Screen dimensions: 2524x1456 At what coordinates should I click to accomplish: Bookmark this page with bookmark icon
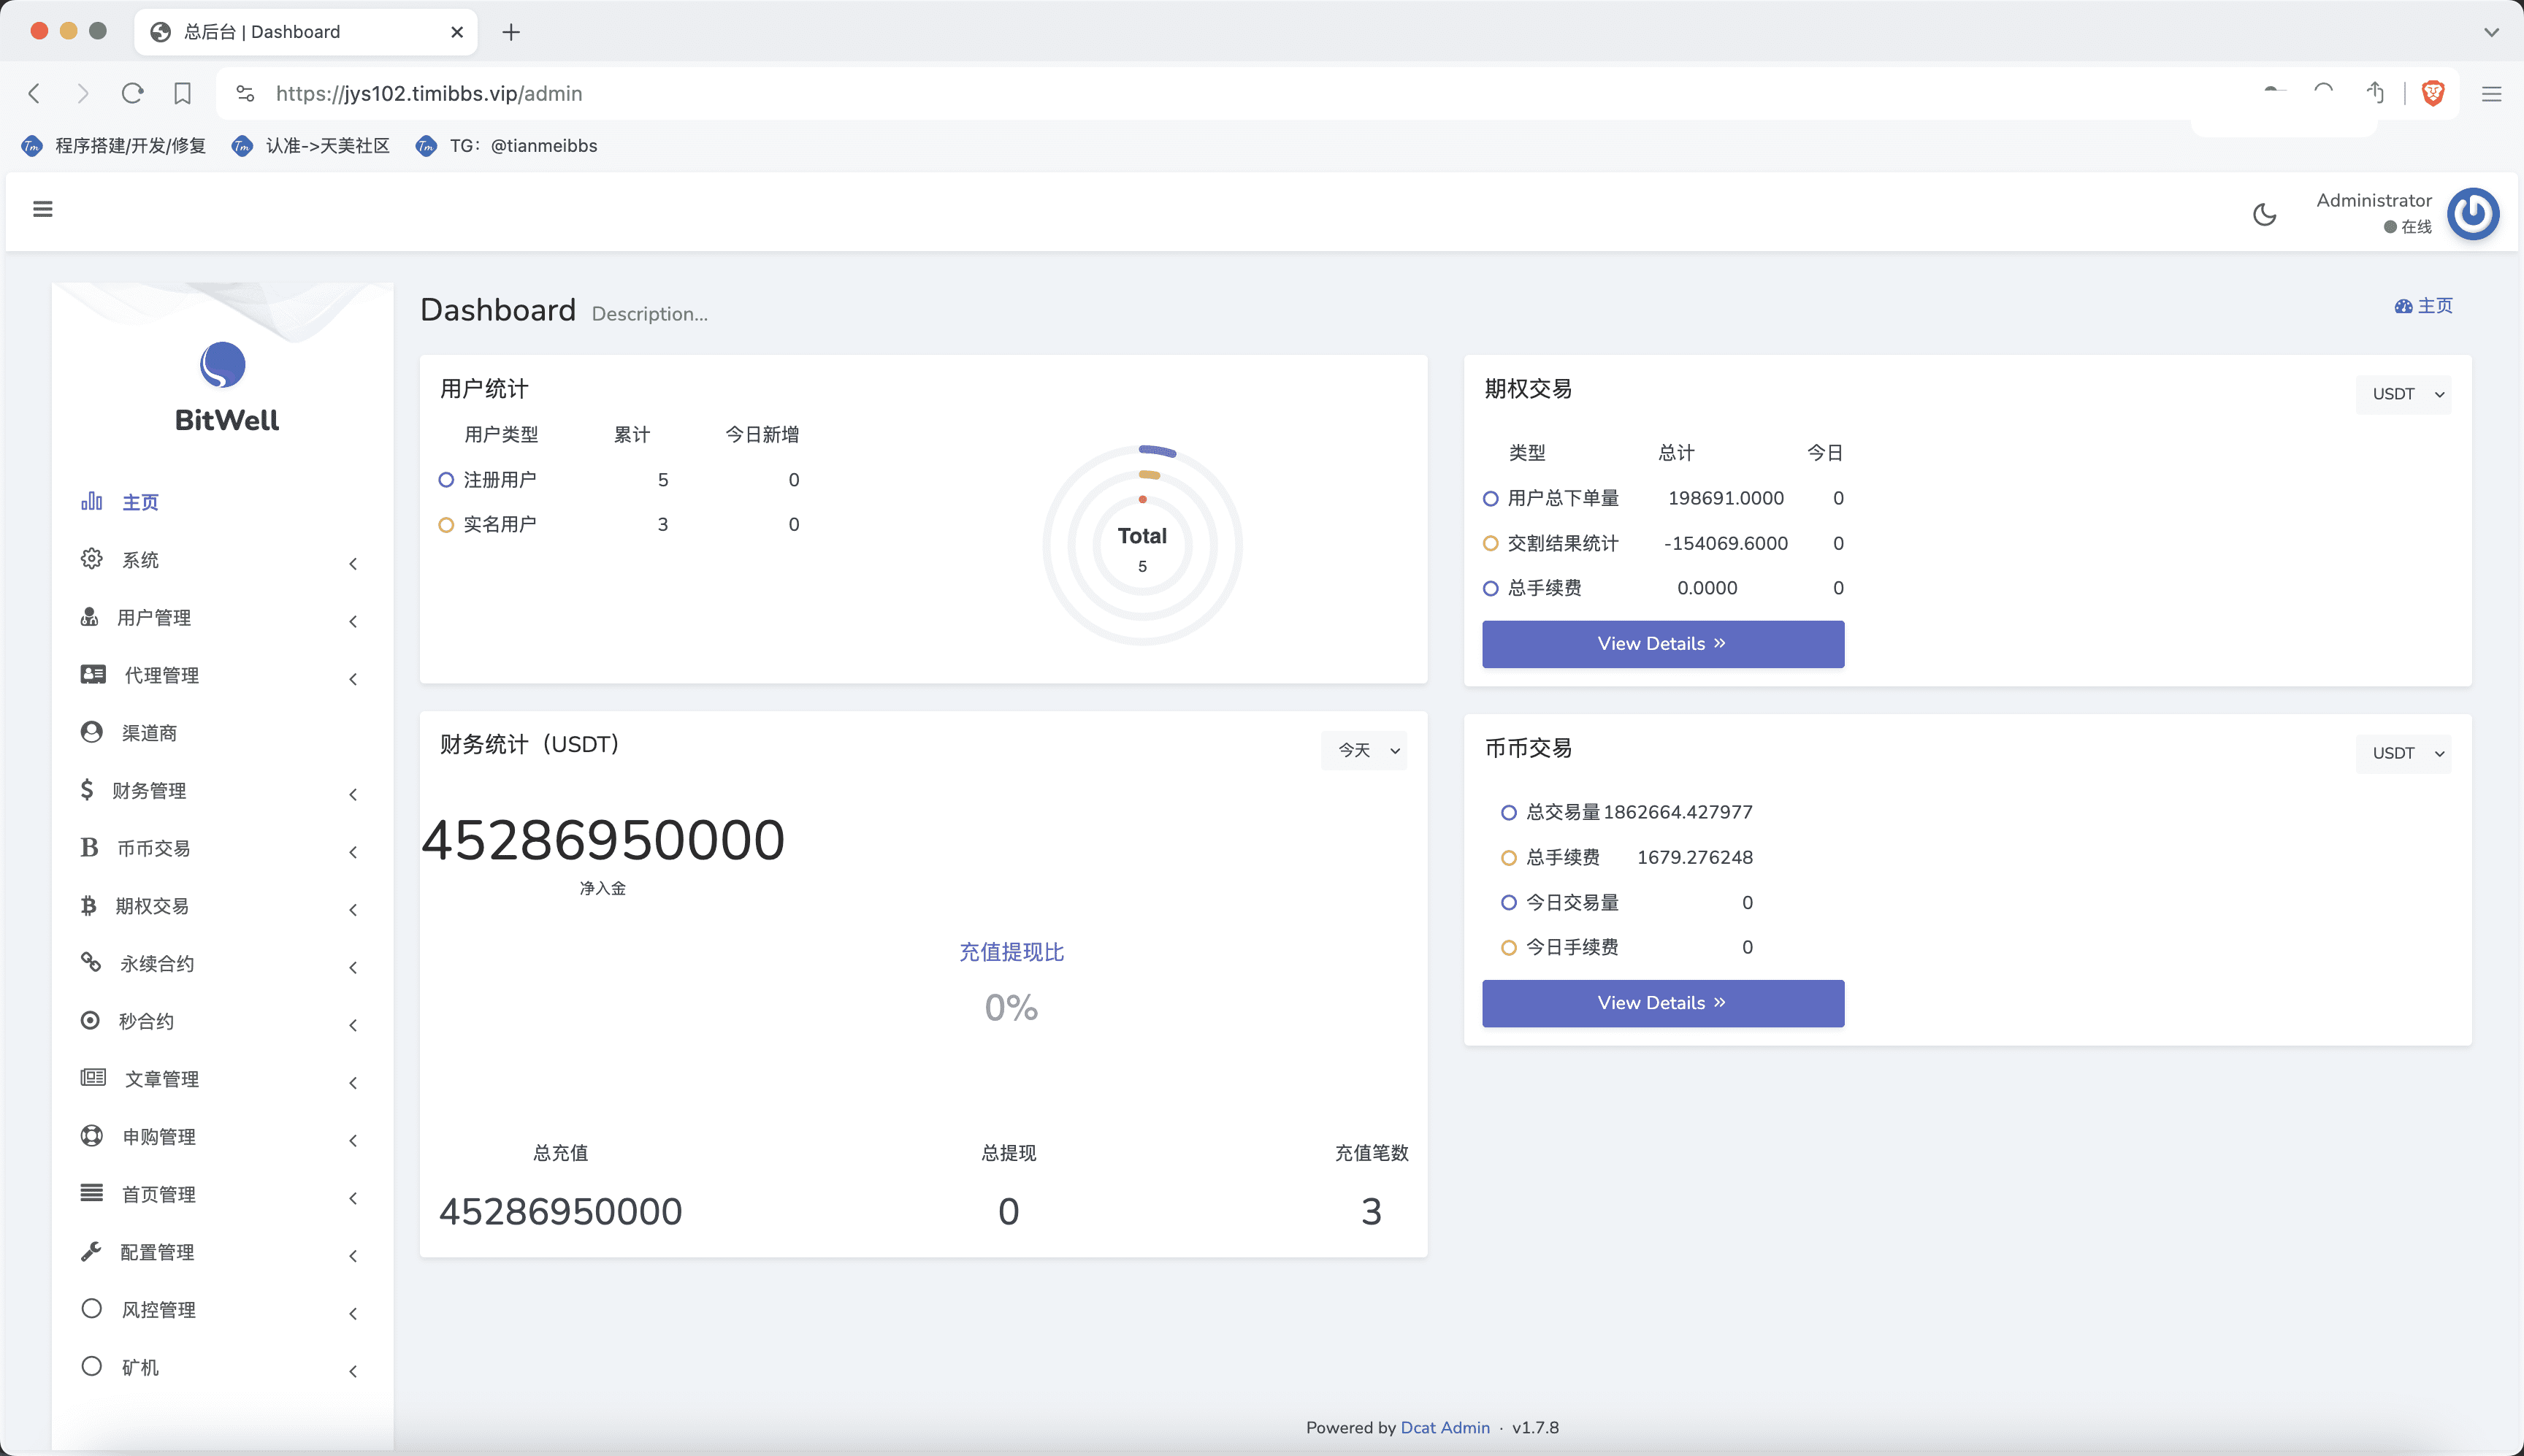click(x=182, y=93)
